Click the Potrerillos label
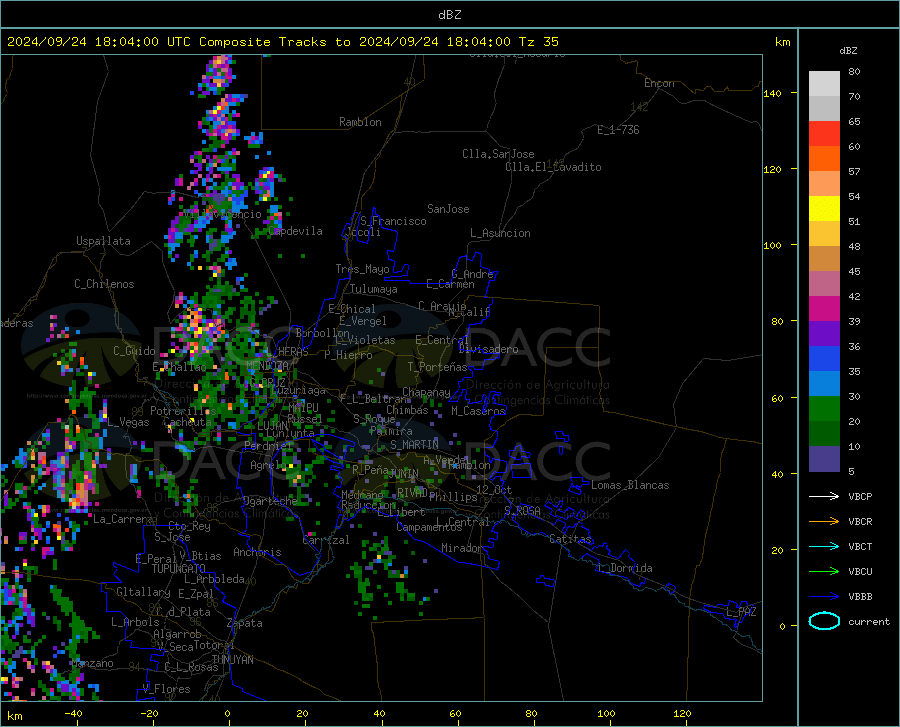This screenshot has width=900, height=727. point(183,411)
